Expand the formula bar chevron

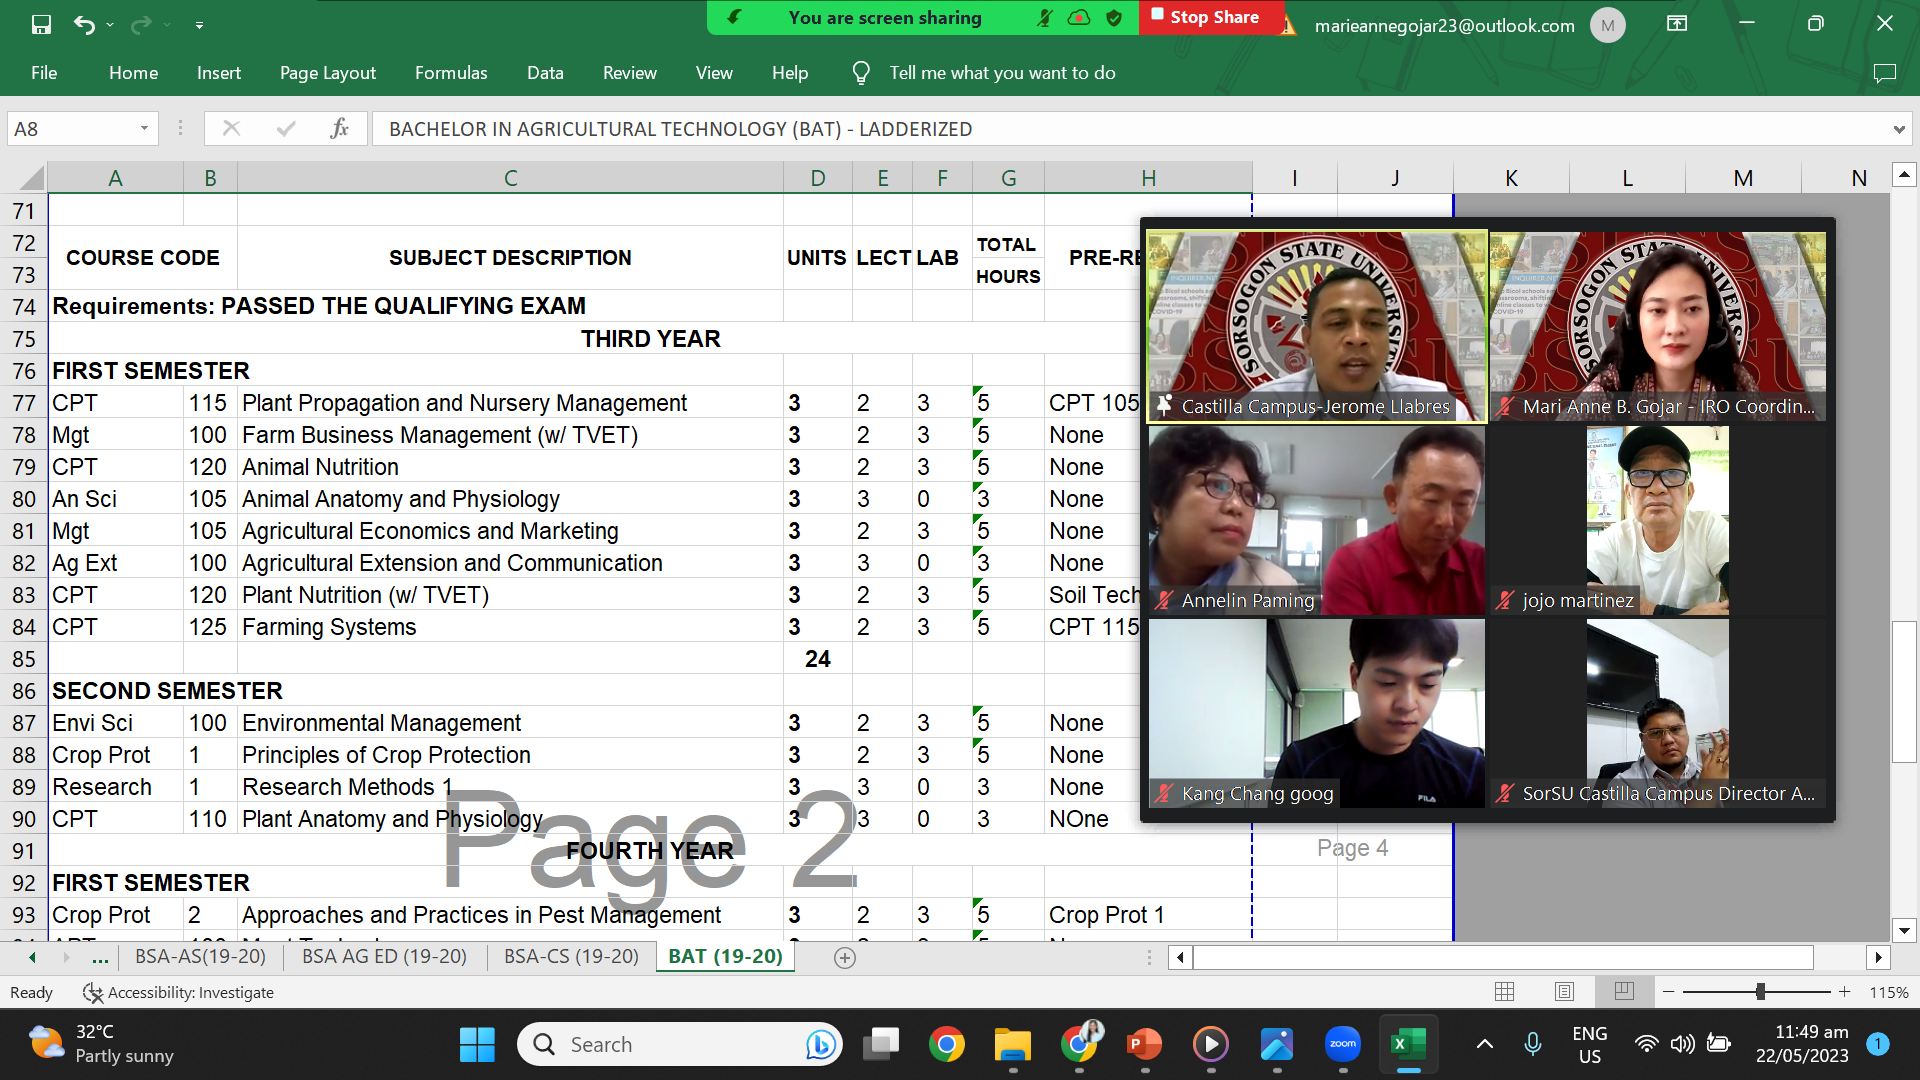[1898, 129]
